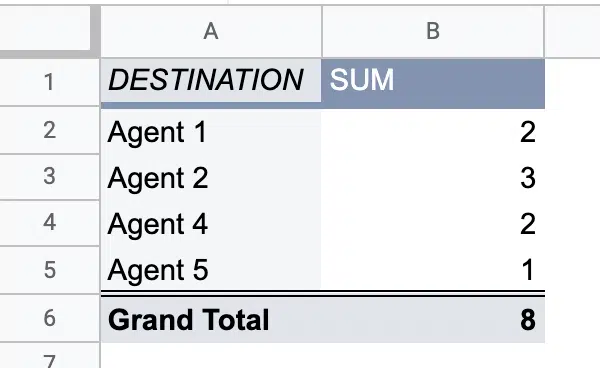This screenshot has height=368, width=600.
Task: Select row 2 header
Action: click(x=49, y=130)
